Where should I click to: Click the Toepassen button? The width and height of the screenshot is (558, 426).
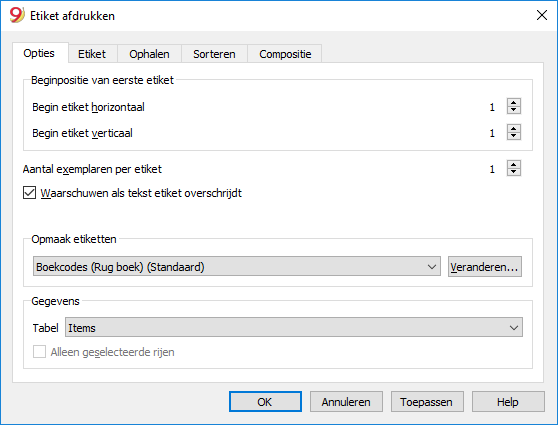click(427, 402)
